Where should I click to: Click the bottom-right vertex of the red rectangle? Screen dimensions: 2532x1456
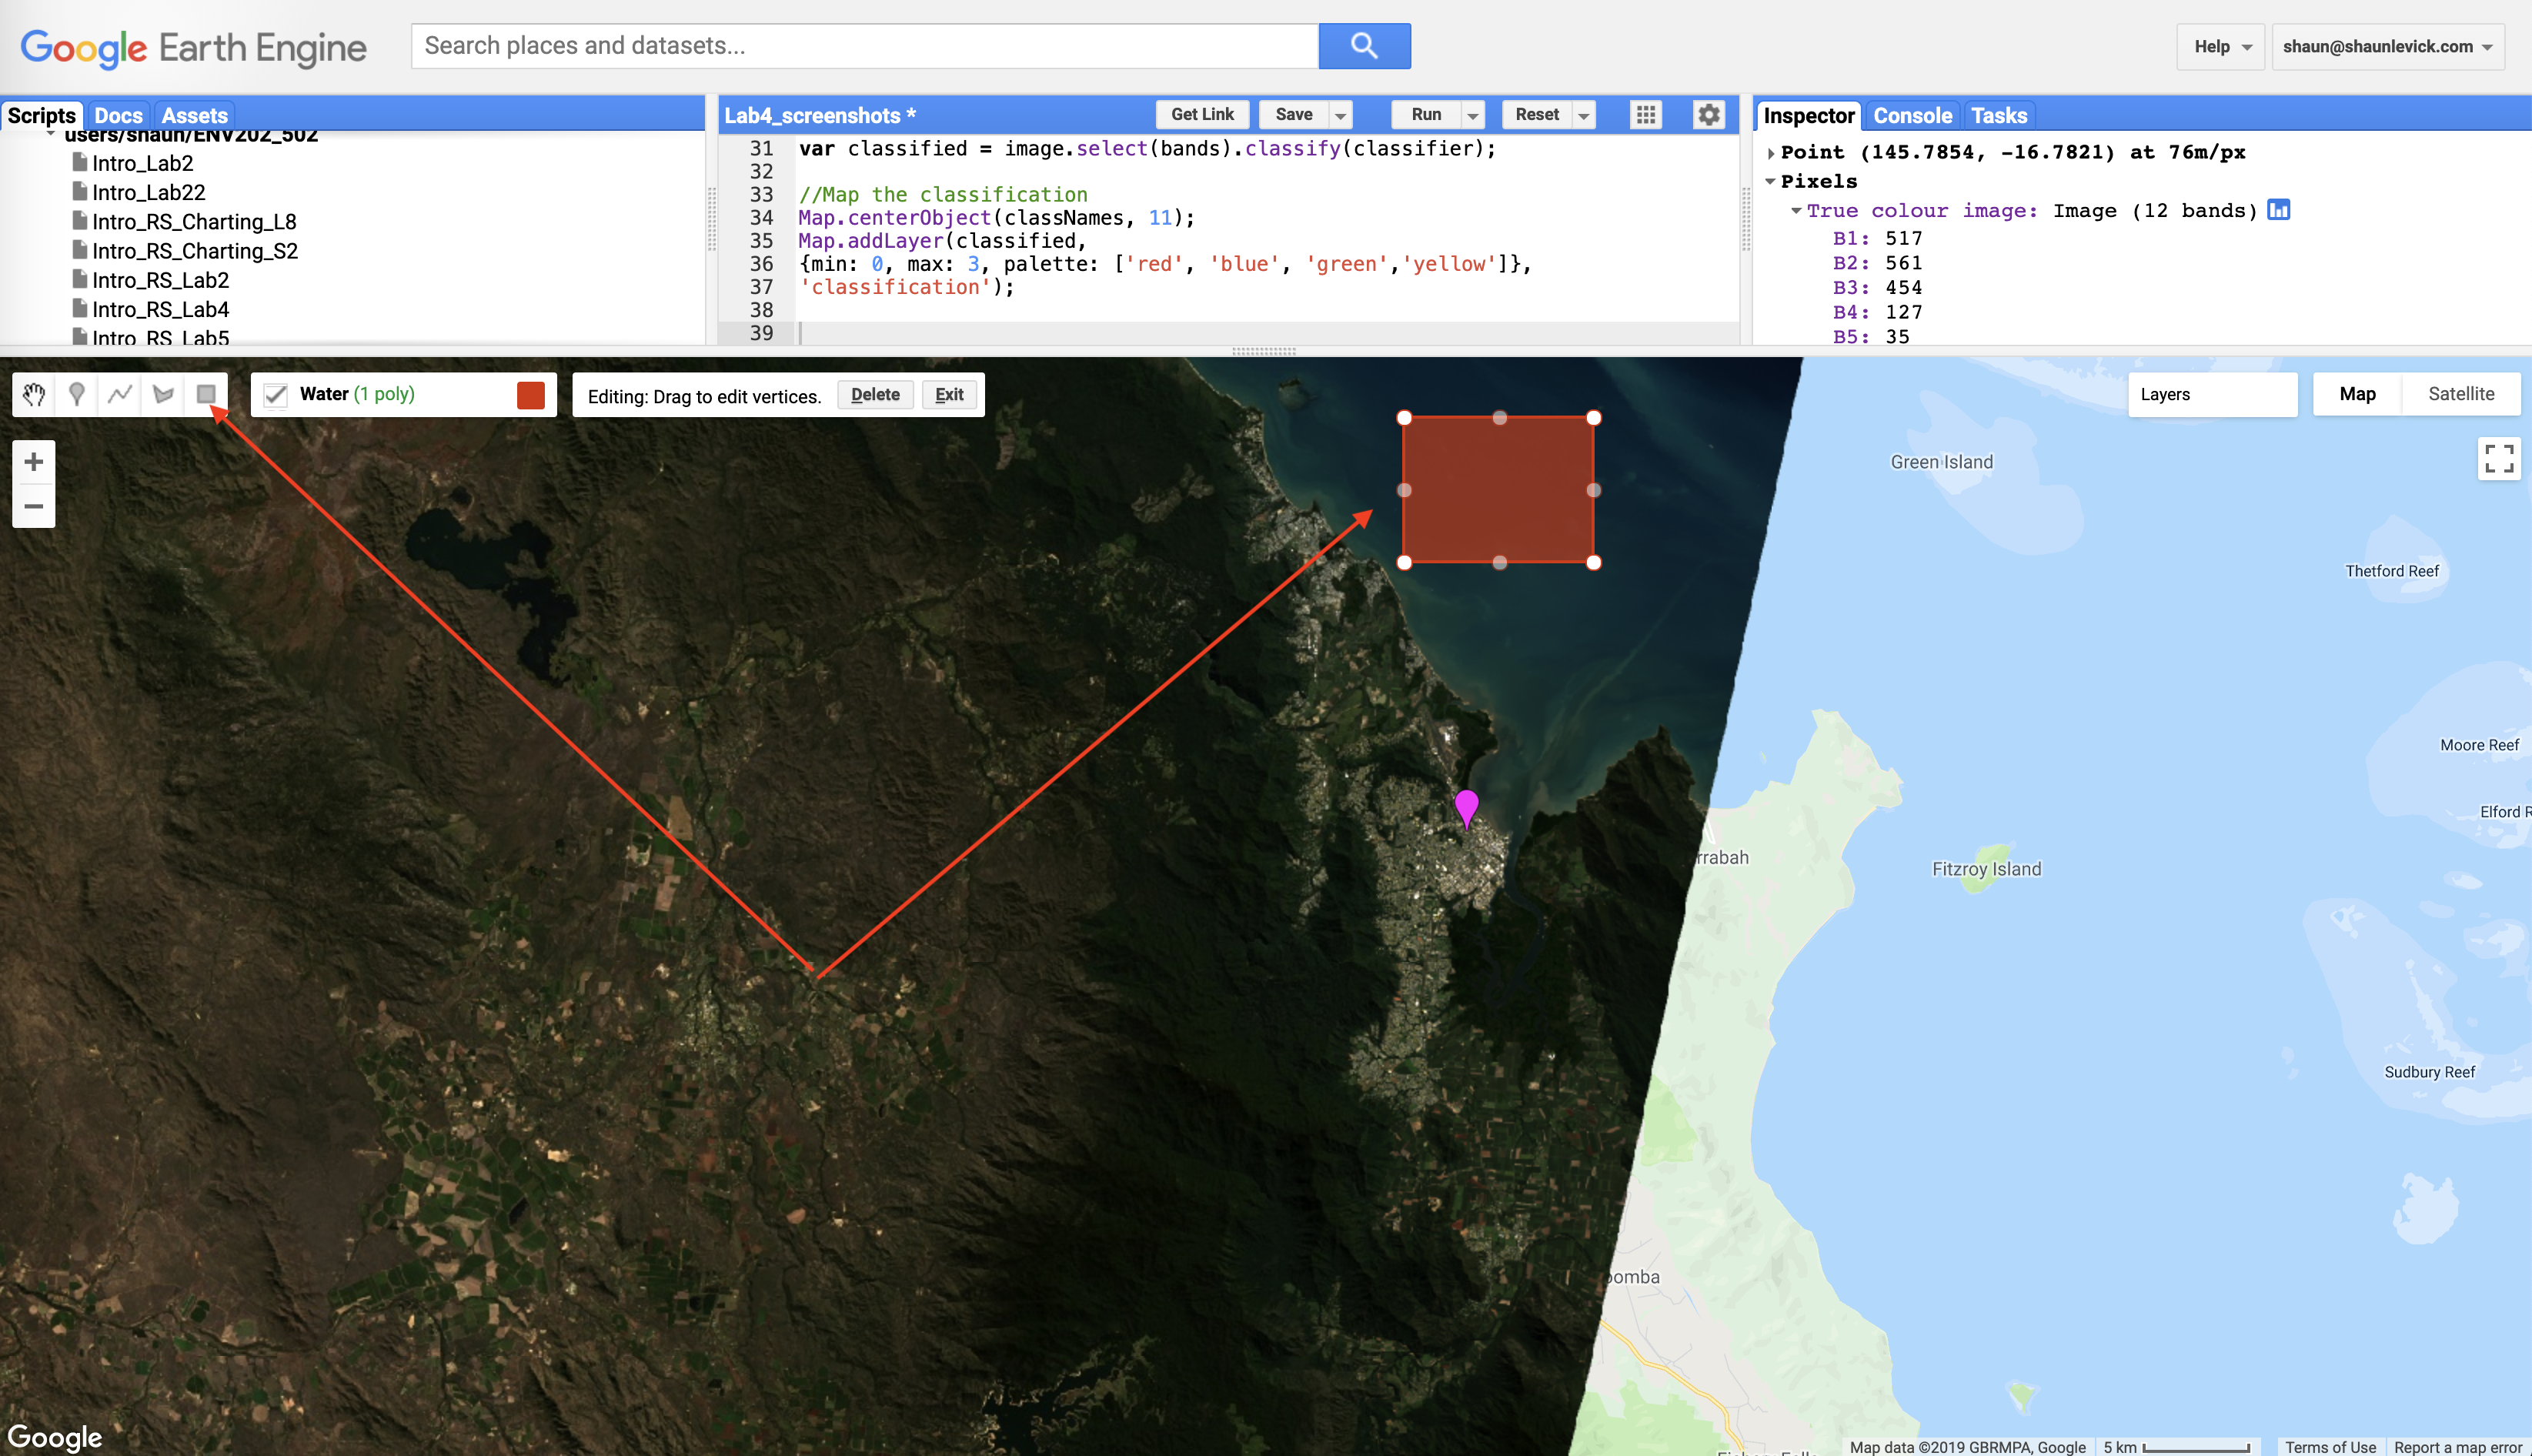coord(1594,563)
